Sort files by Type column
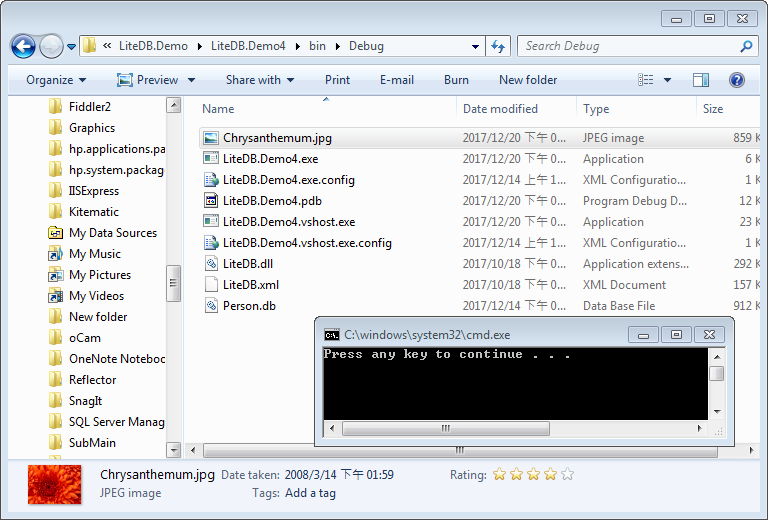This screenshot has width=768, height=520. click(596, 109)
